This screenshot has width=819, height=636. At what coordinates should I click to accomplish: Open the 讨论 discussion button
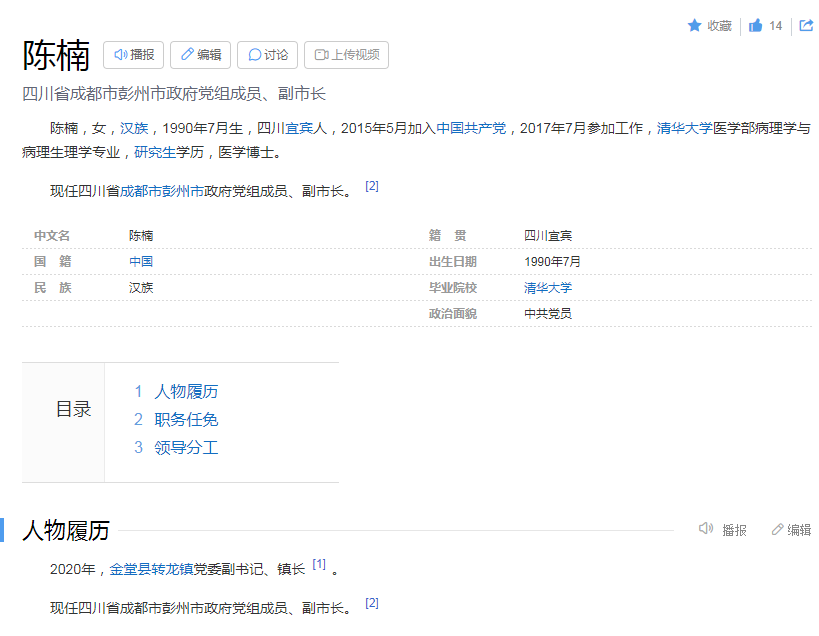(267, 55)
